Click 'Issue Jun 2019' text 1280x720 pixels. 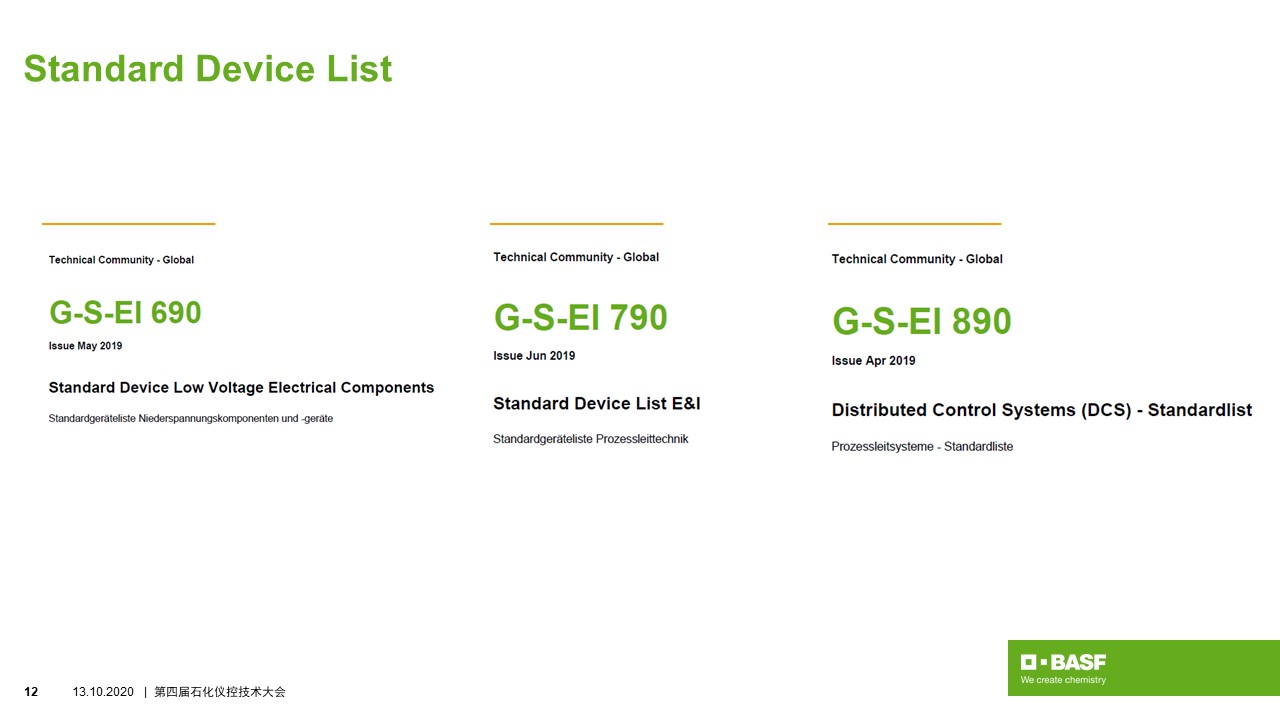tap(534, 356)
